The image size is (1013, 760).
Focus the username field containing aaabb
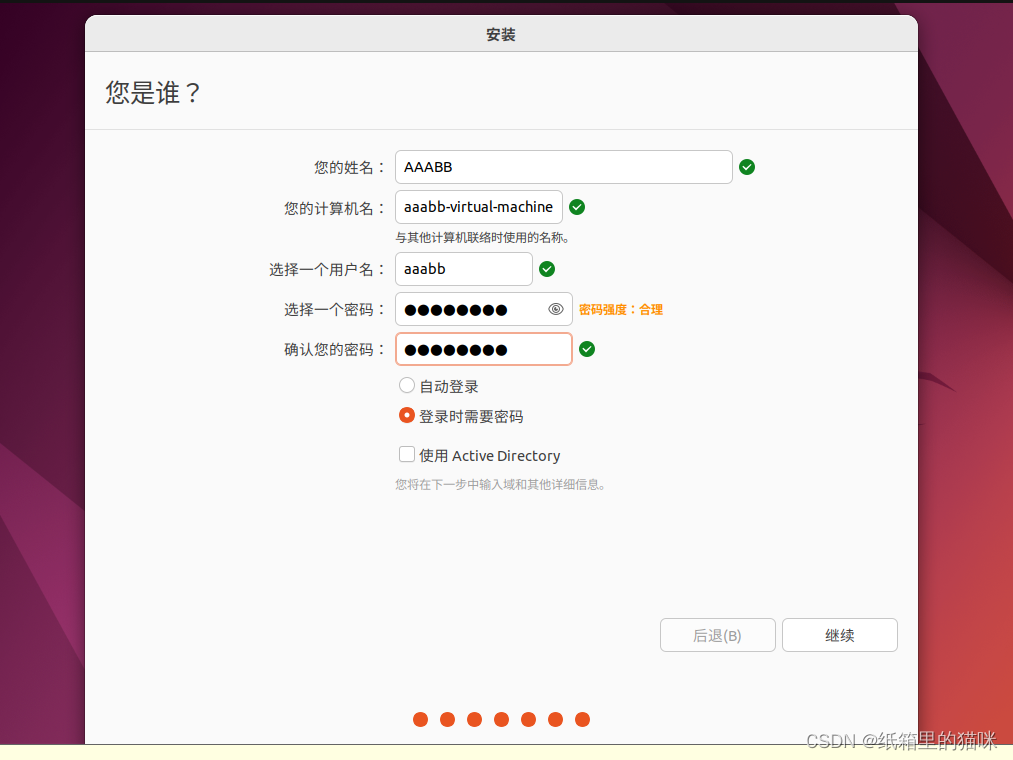tap(464, 269)
